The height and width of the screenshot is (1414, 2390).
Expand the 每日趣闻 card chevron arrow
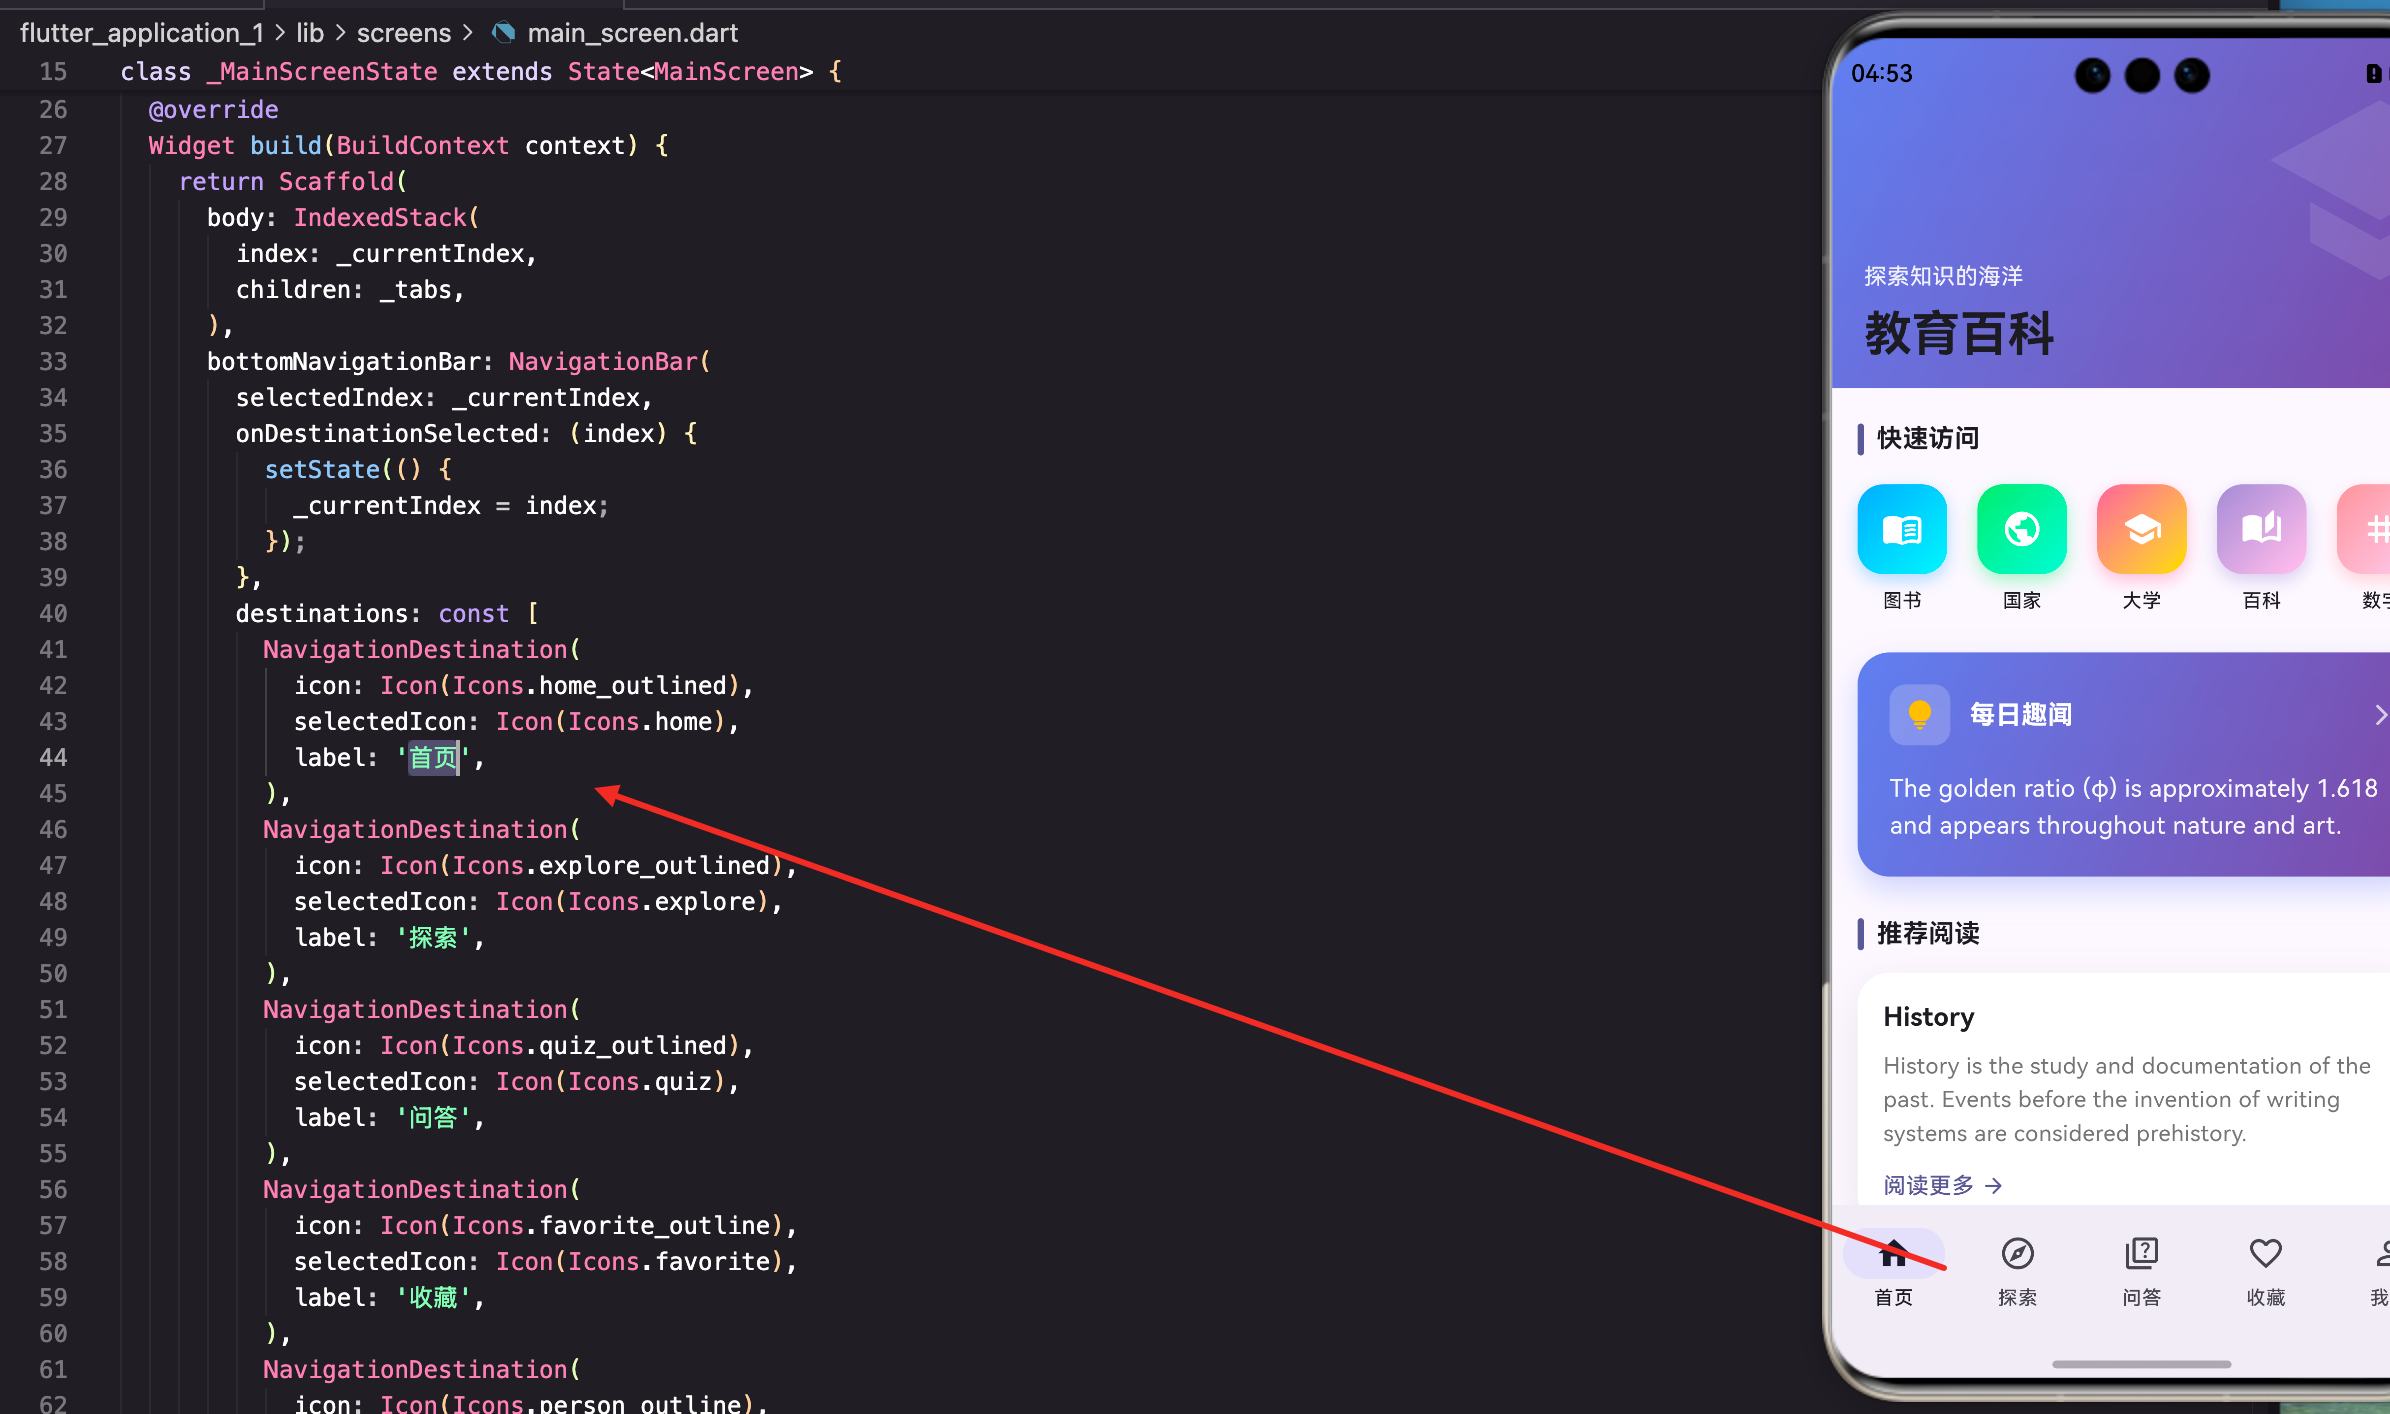point(2380,714)
